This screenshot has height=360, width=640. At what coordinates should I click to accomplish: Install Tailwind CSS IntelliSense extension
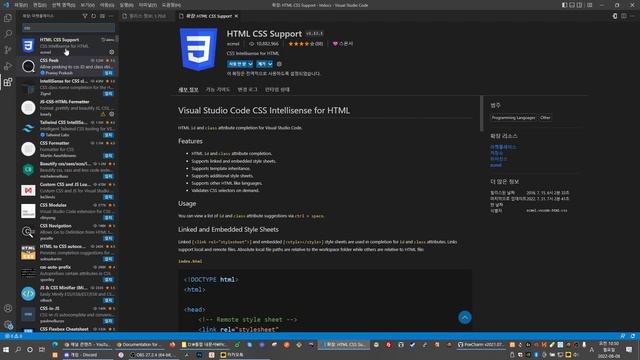click(108, 135)
